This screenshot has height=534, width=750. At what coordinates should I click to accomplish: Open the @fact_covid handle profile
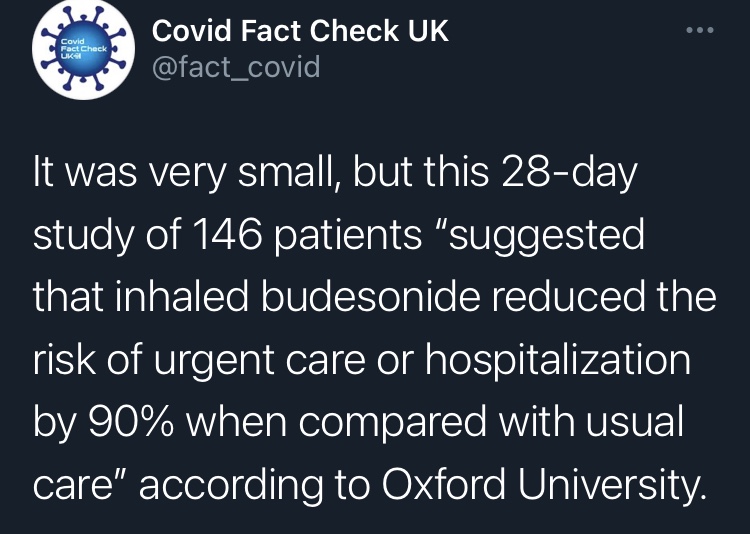coord(236,67)
